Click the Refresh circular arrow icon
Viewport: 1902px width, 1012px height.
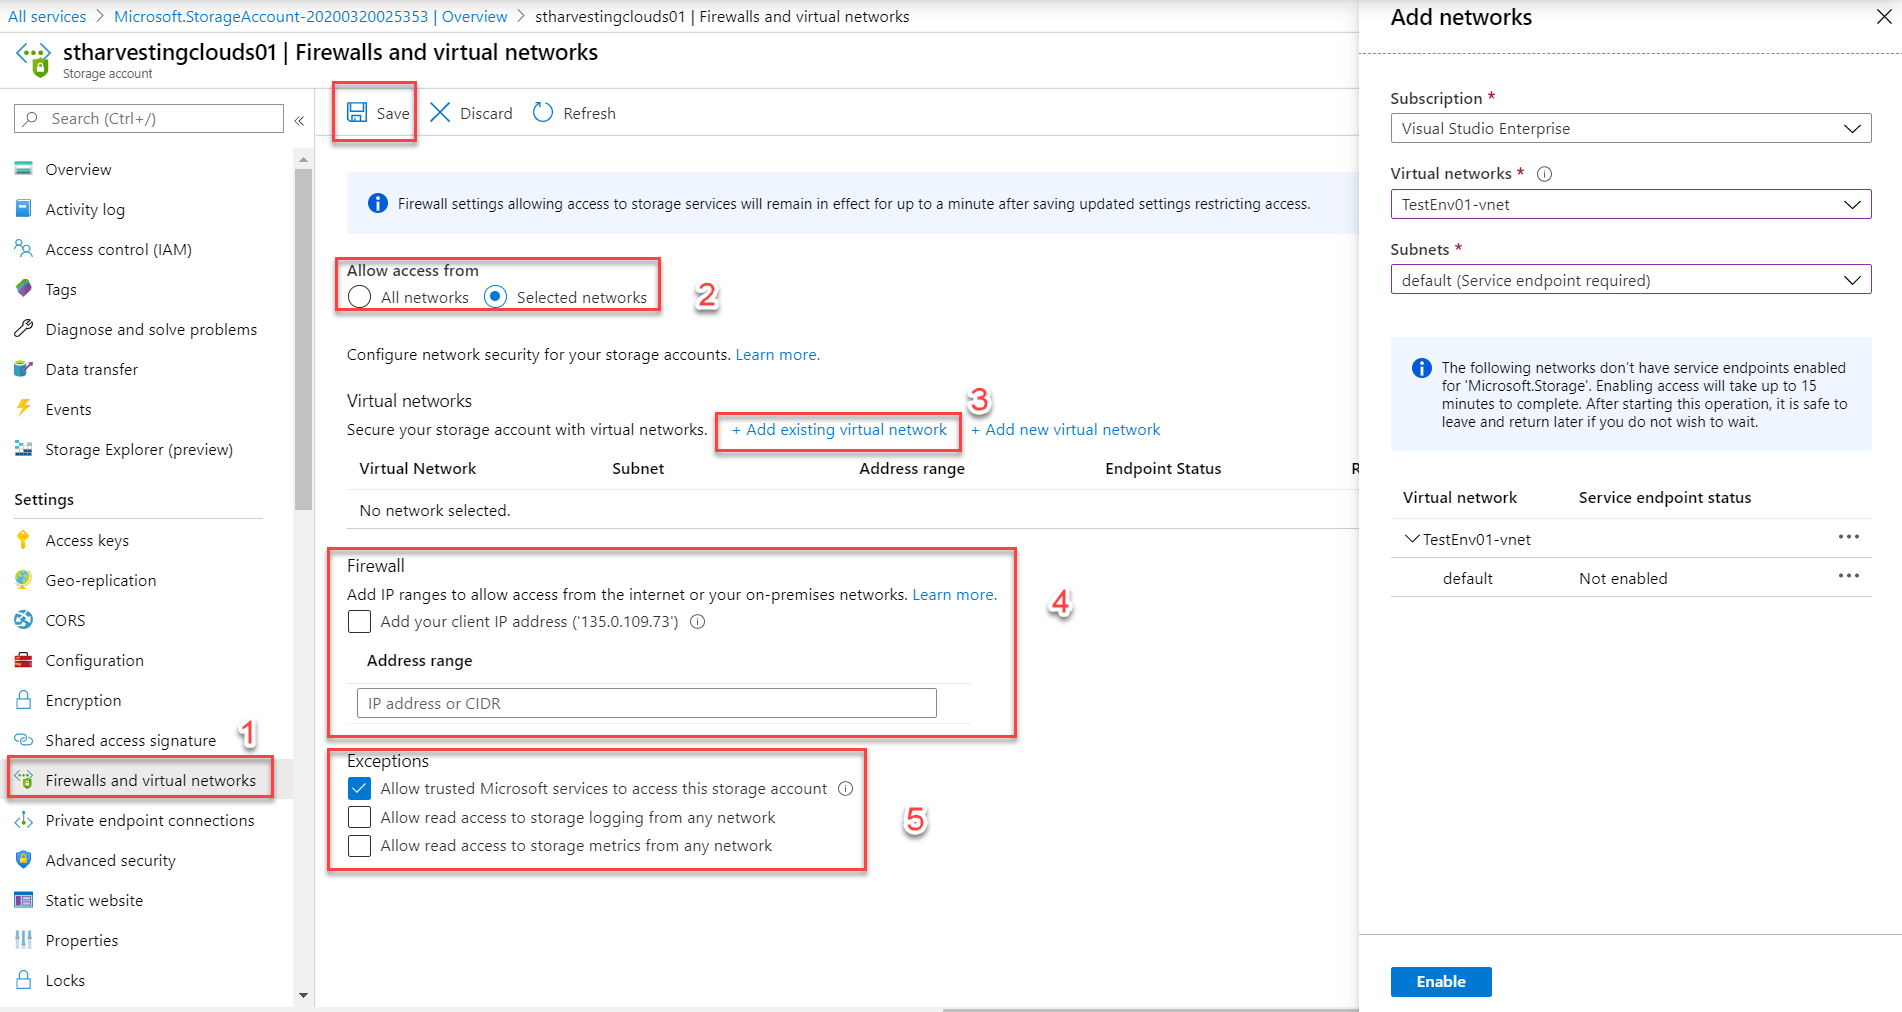[543, 112]
